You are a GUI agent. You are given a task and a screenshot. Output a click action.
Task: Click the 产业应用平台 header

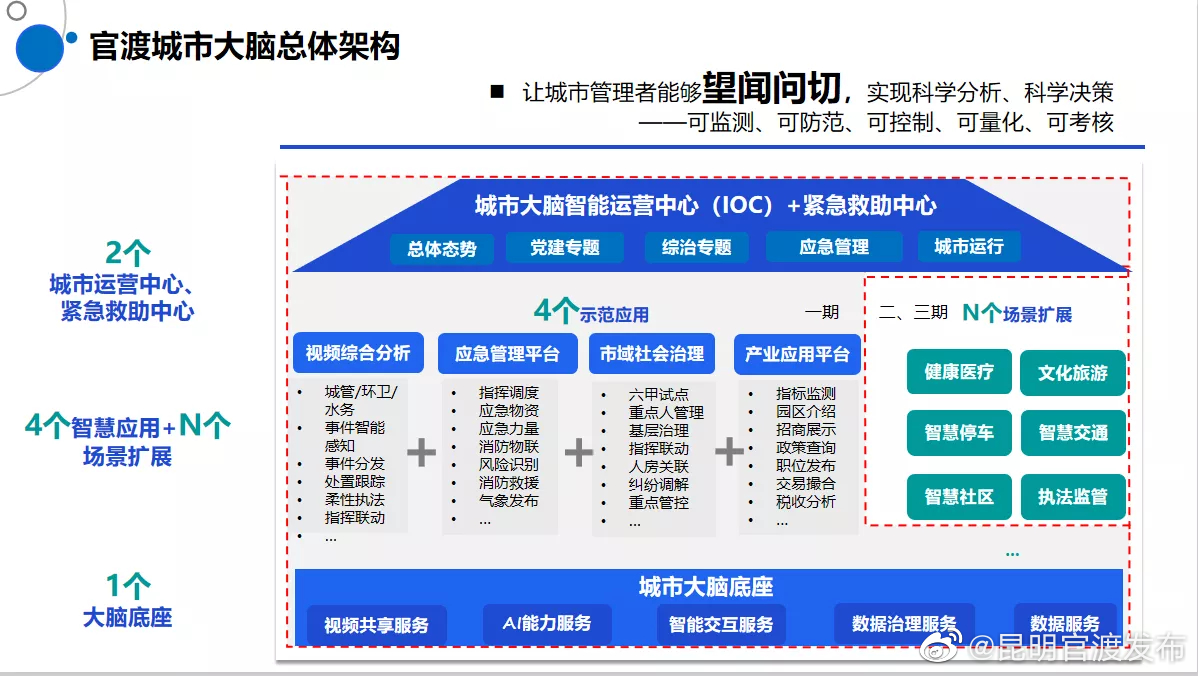(797, 352)
